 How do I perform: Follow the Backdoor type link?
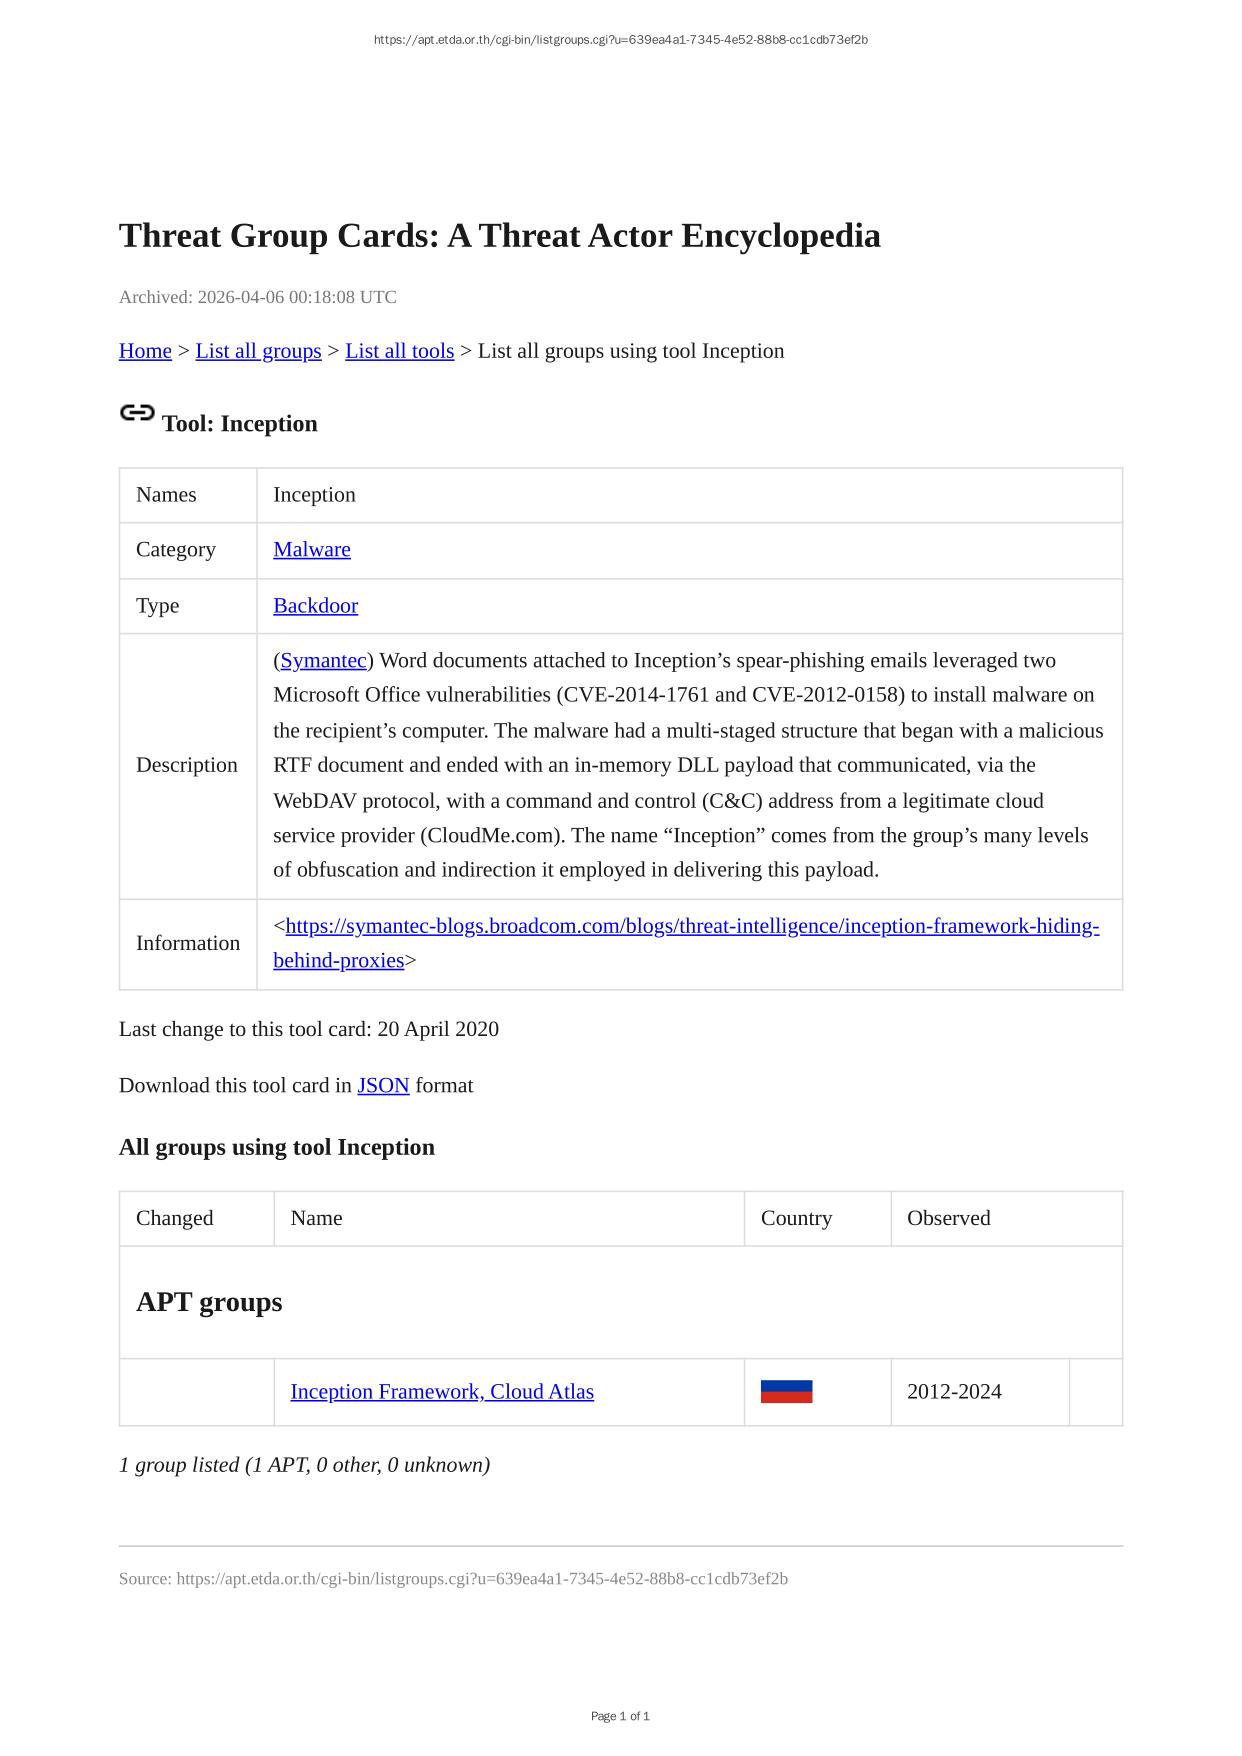[x=315, y=605]
